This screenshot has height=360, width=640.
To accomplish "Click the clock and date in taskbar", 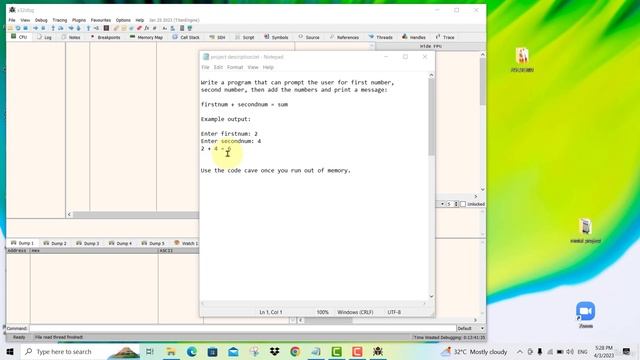I will tap(604, 351).
